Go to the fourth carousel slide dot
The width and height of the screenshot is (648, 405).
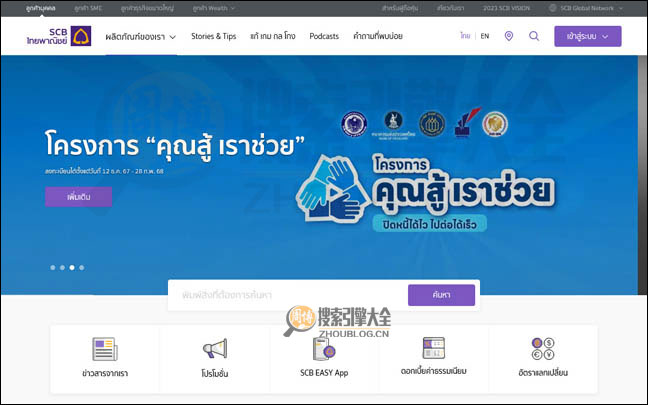[x=82, y=267]
